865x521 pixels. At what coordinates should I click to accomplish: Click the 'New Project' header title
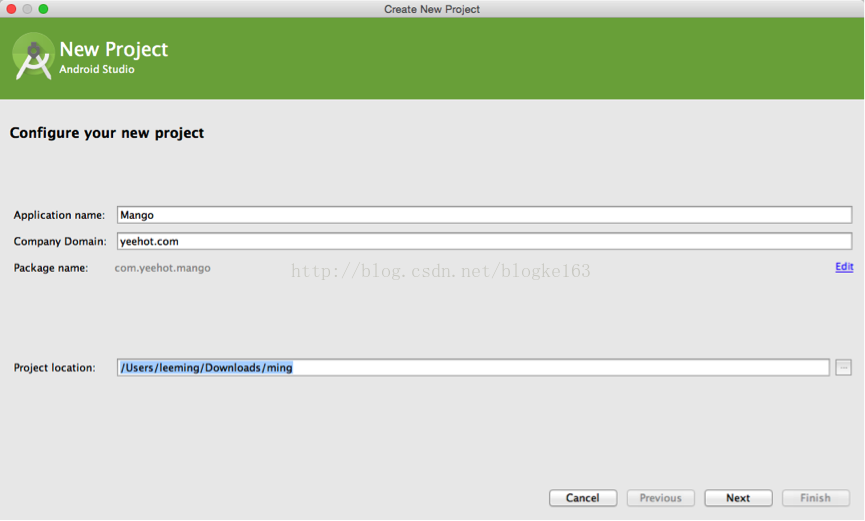[114, 49]
